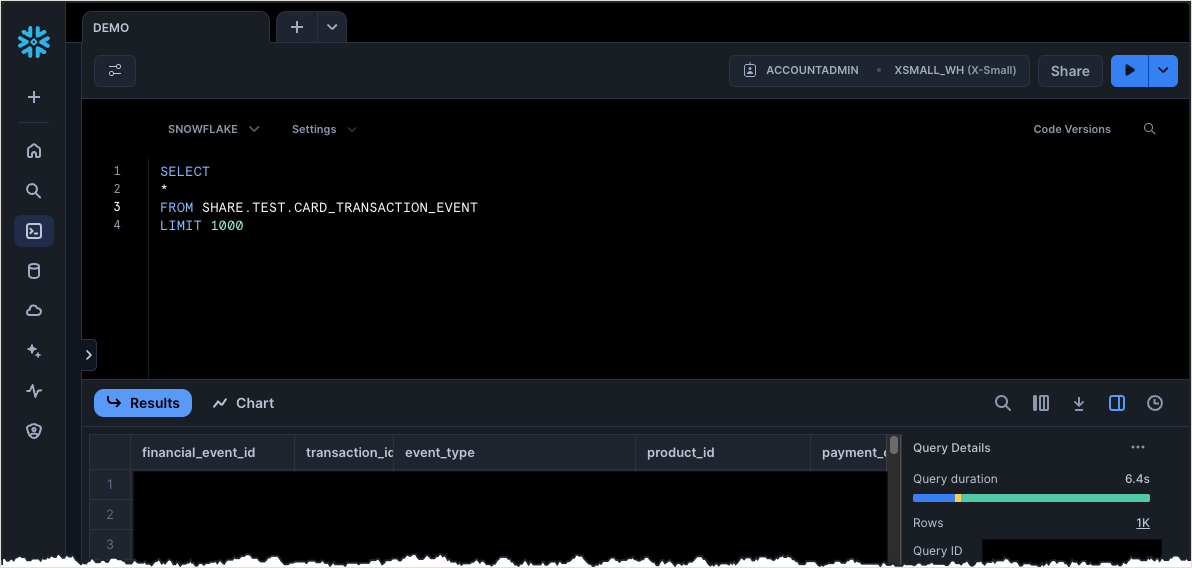Open the worksheet filters icon
This screenshot has width=1192, height=568.
(x=115, y=71)
